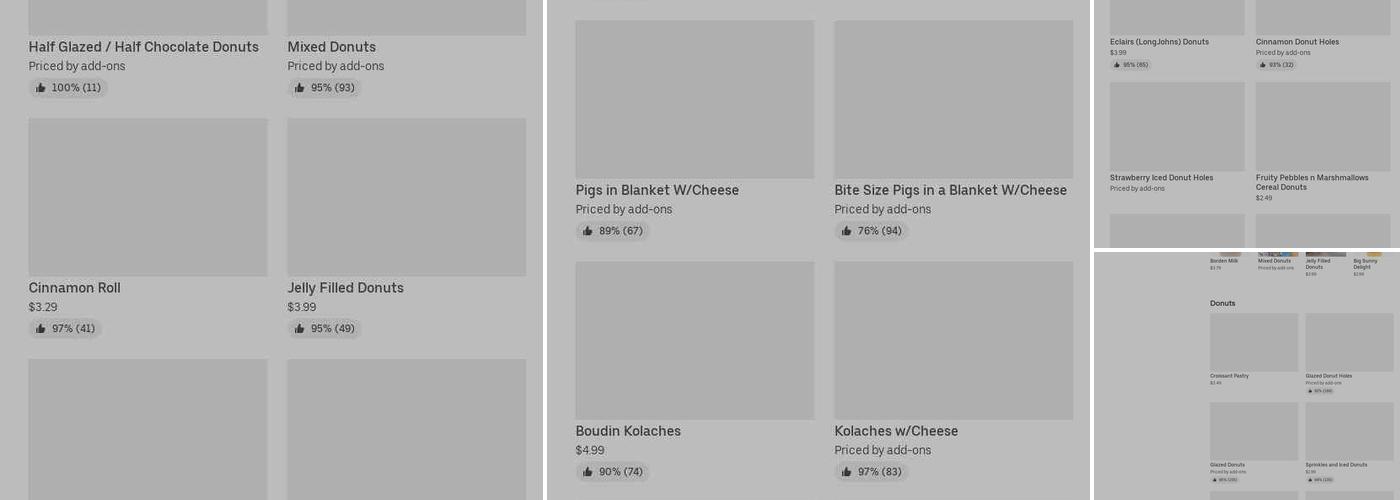Screen dimensions: 1400x500
Task: Click thumbs-up icon beside 95% (93) rating
Action: 300,88
